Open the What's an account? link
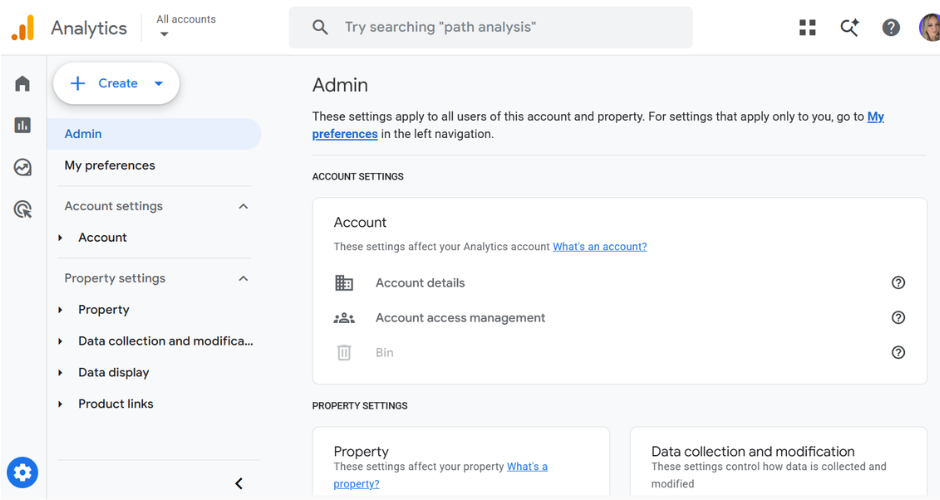940x500 pixels. pos(599,246)
